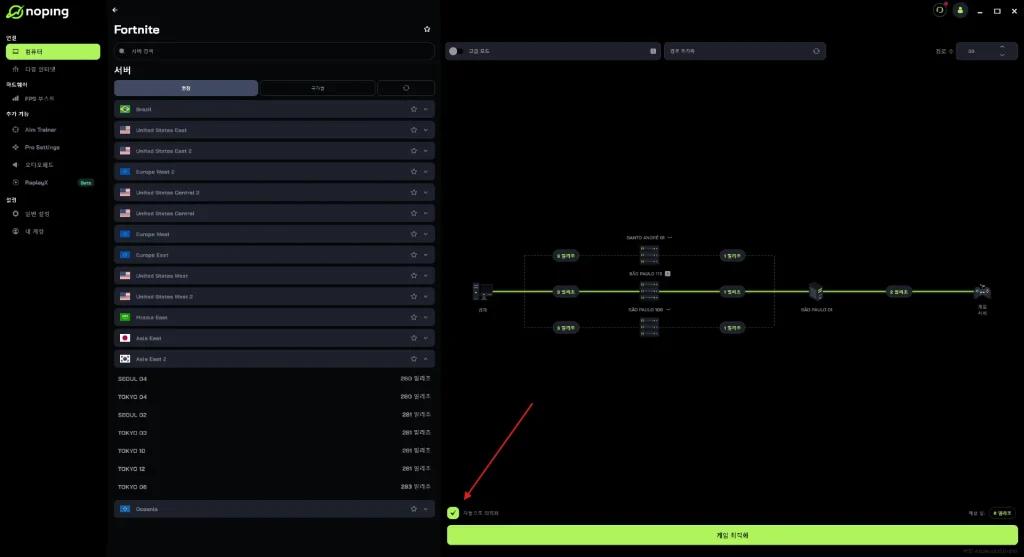Click the Japan flag on Asia East

[125, 338]
